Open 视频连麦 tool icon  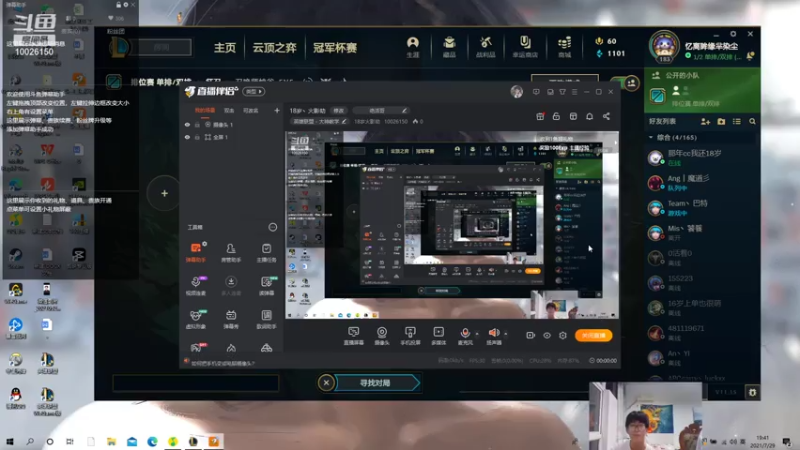(x=195, y=286)
